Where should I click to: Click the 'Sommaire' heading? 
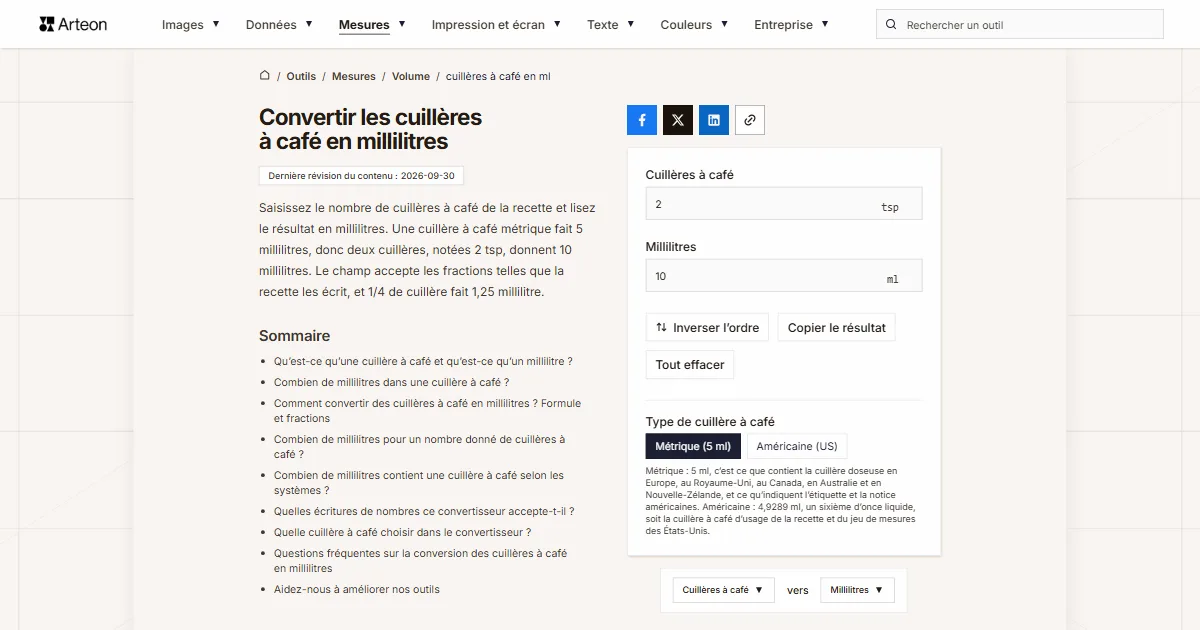pos(294,336)
